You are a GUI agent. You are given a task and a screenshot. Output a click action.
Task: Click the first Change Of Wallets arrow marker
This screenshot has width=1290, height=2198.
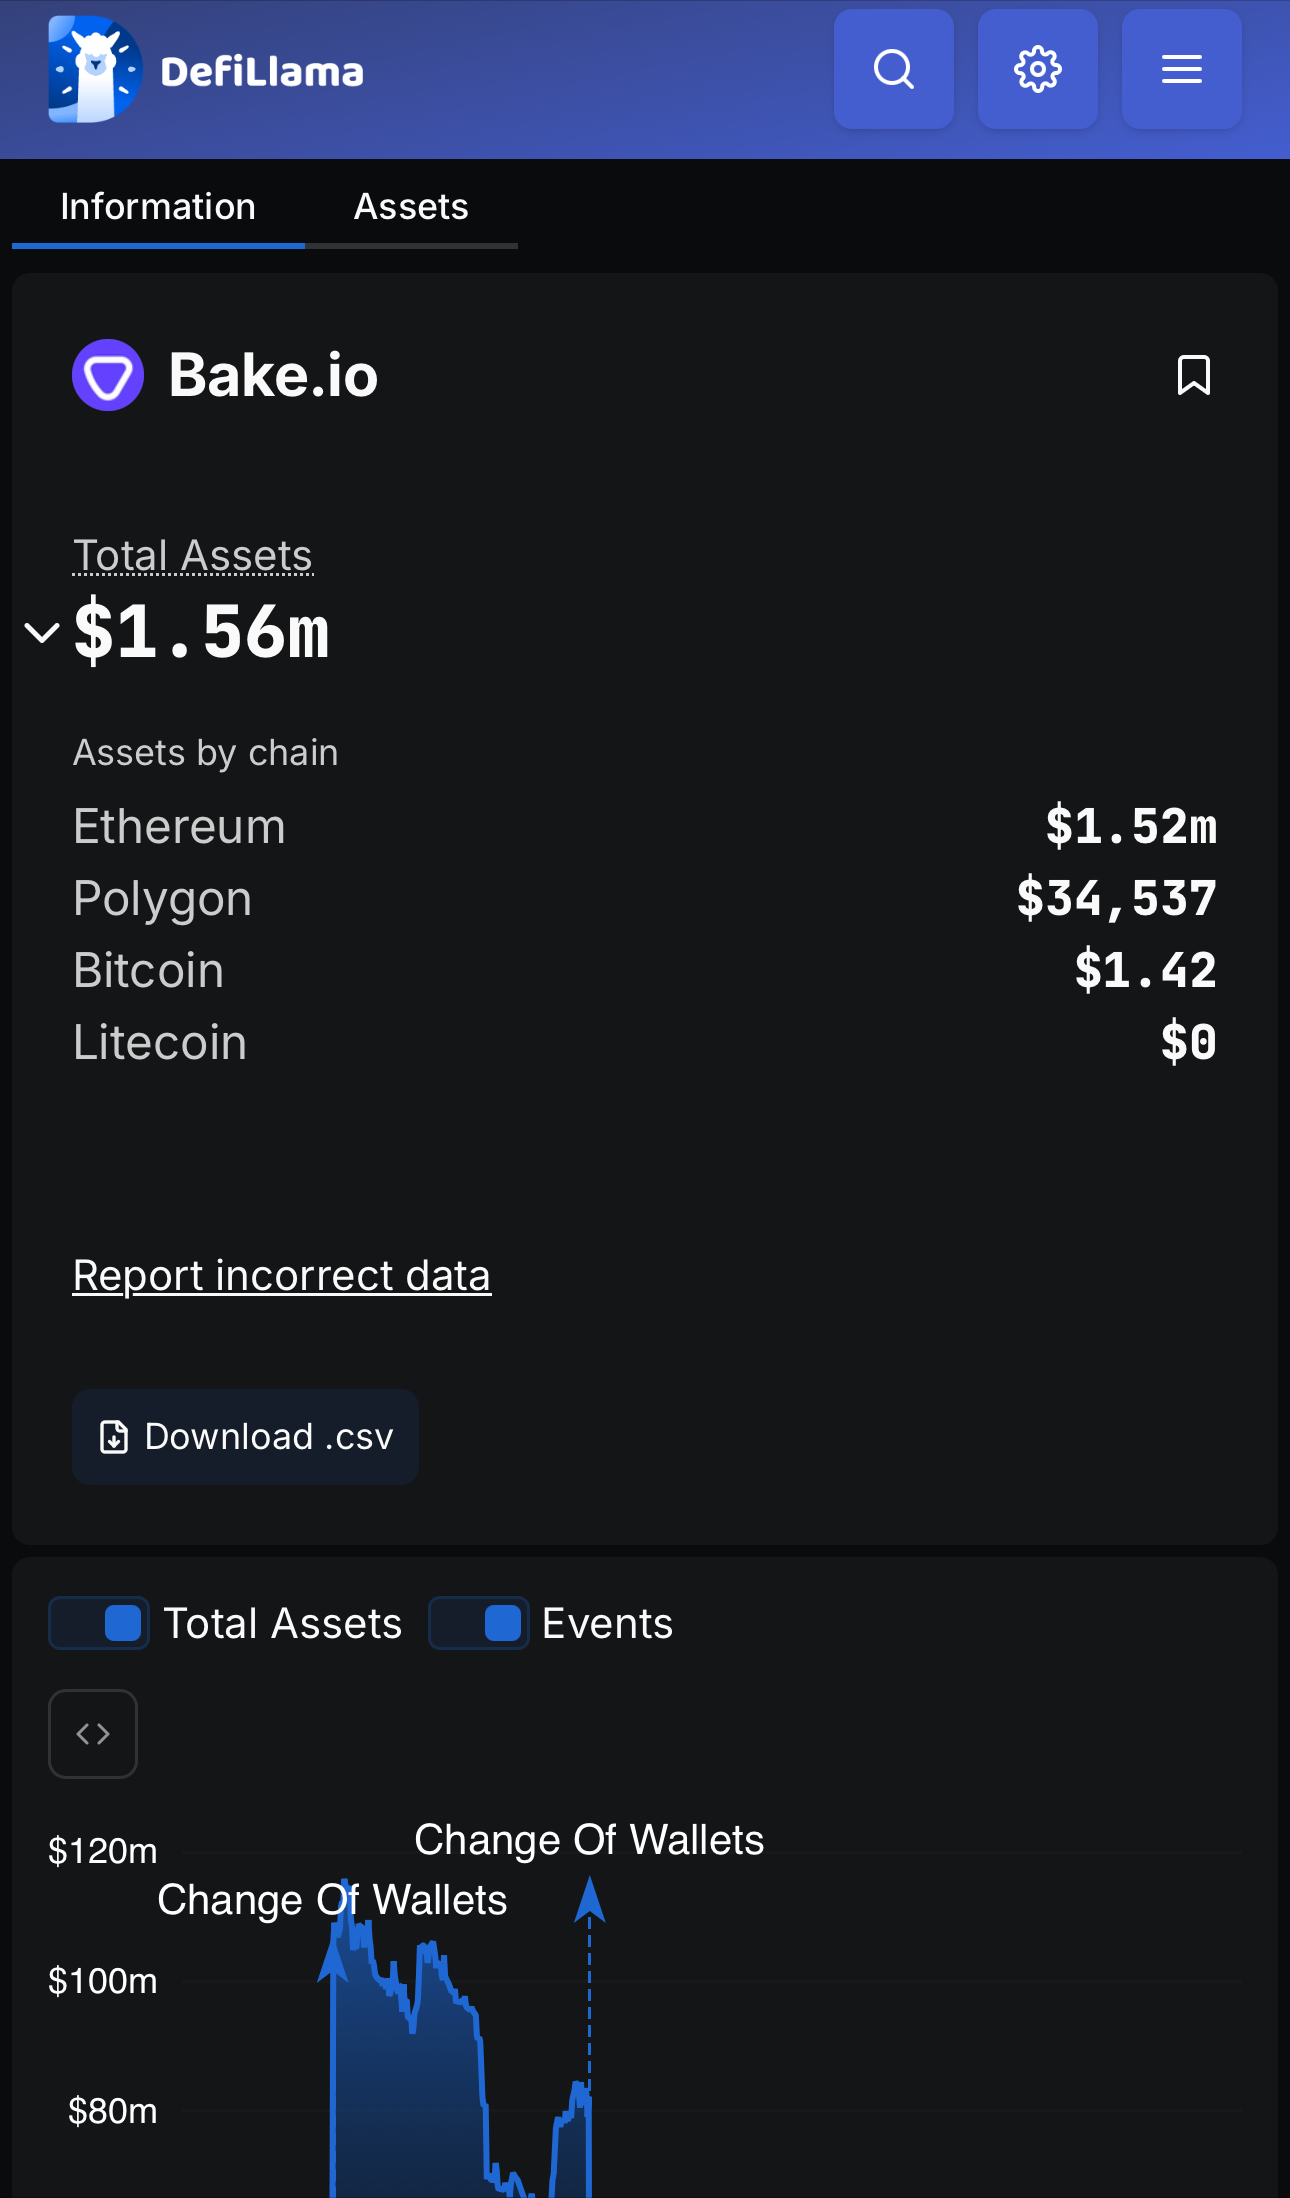(x=333, y=1959)
